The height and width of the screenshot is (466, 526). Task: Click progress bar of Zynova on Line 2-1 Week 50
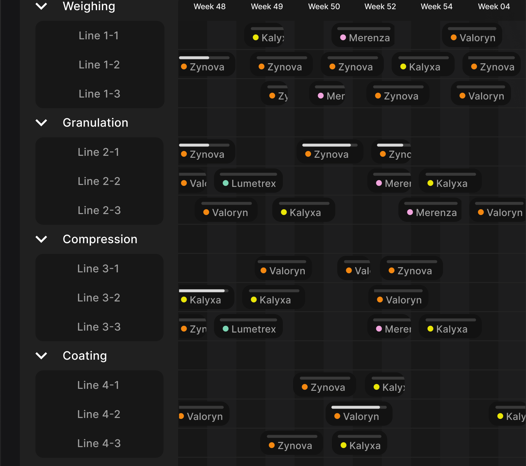point(330,145)
